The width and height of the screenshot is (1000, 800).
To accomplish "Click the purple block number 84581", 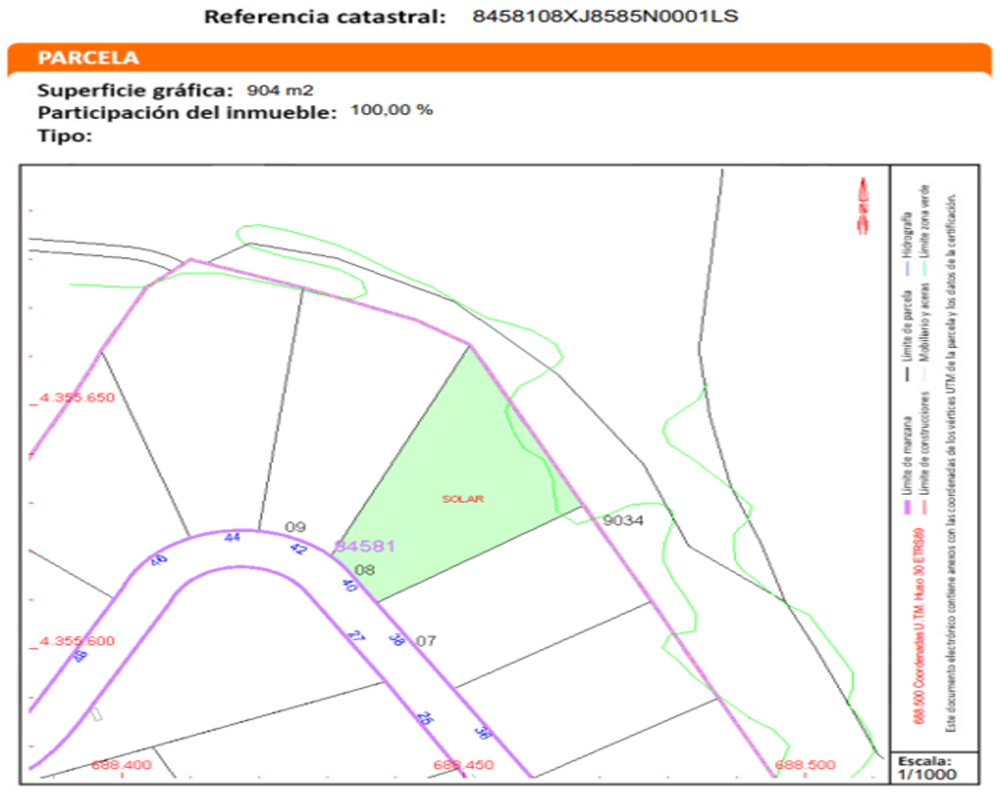I will pyautogui.click(x=365, y=546).
